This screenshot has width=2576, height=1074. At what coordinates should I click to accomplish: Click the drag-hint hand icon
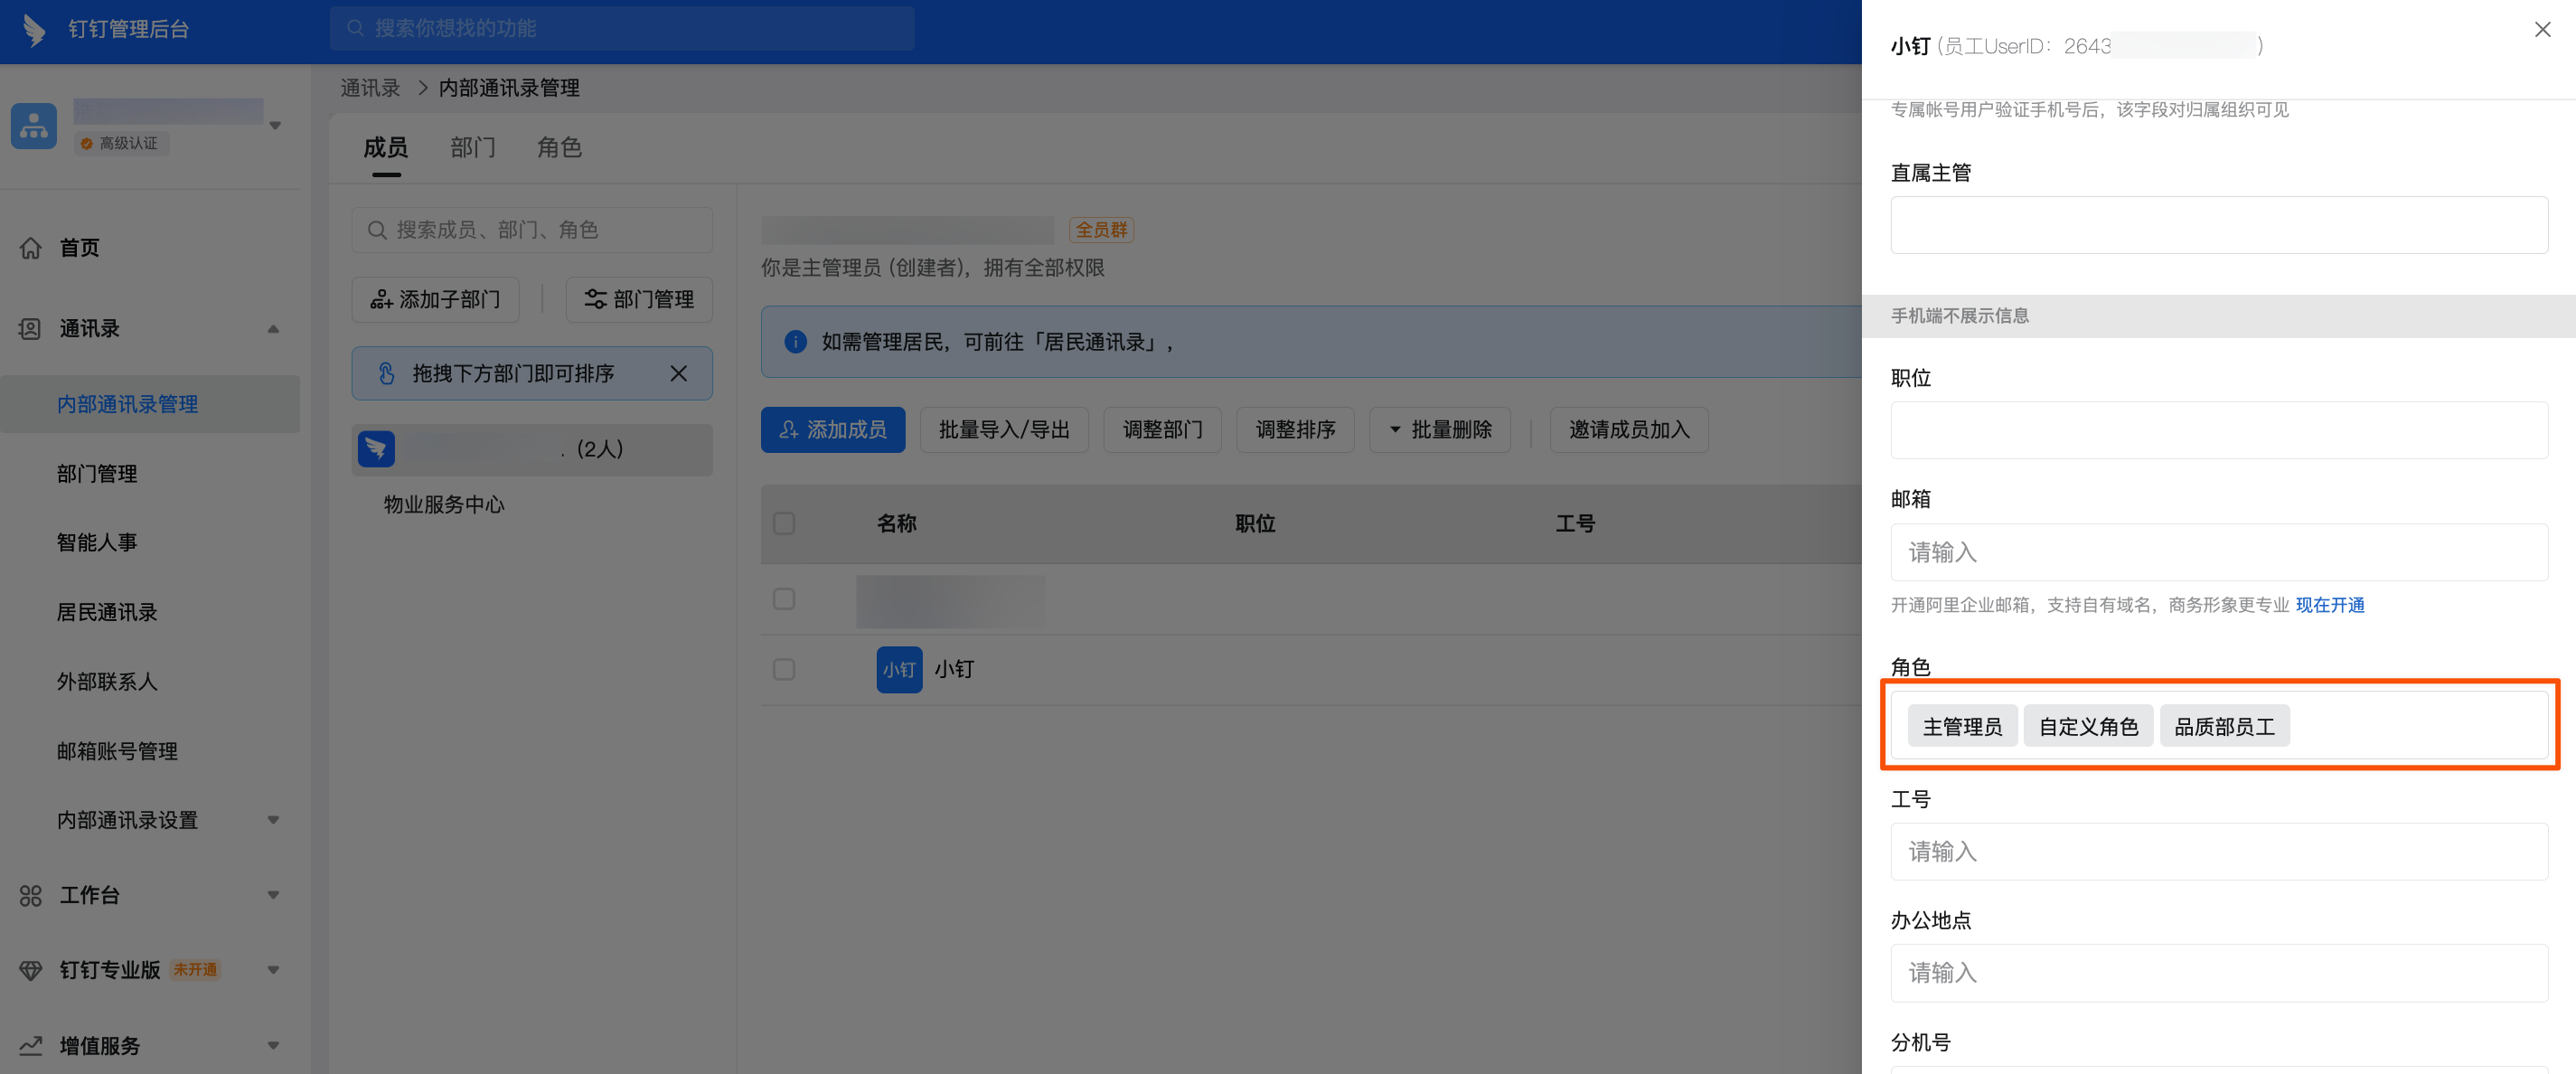coord(387,374)
